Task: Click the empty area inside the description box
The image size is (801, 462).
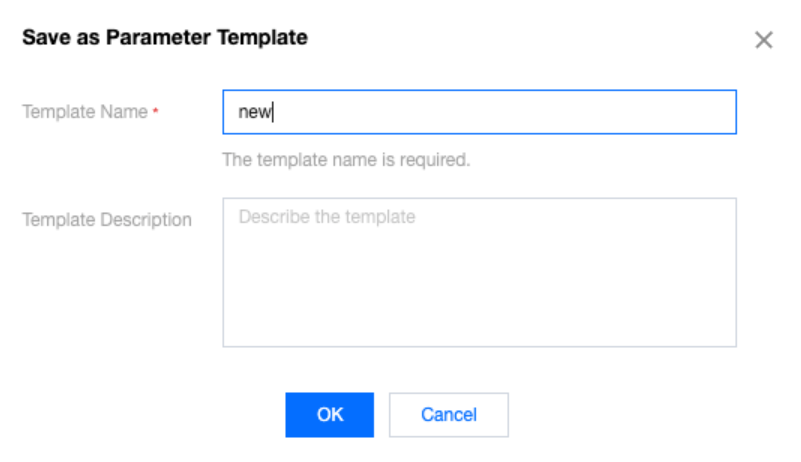Action: click(479, 295)
